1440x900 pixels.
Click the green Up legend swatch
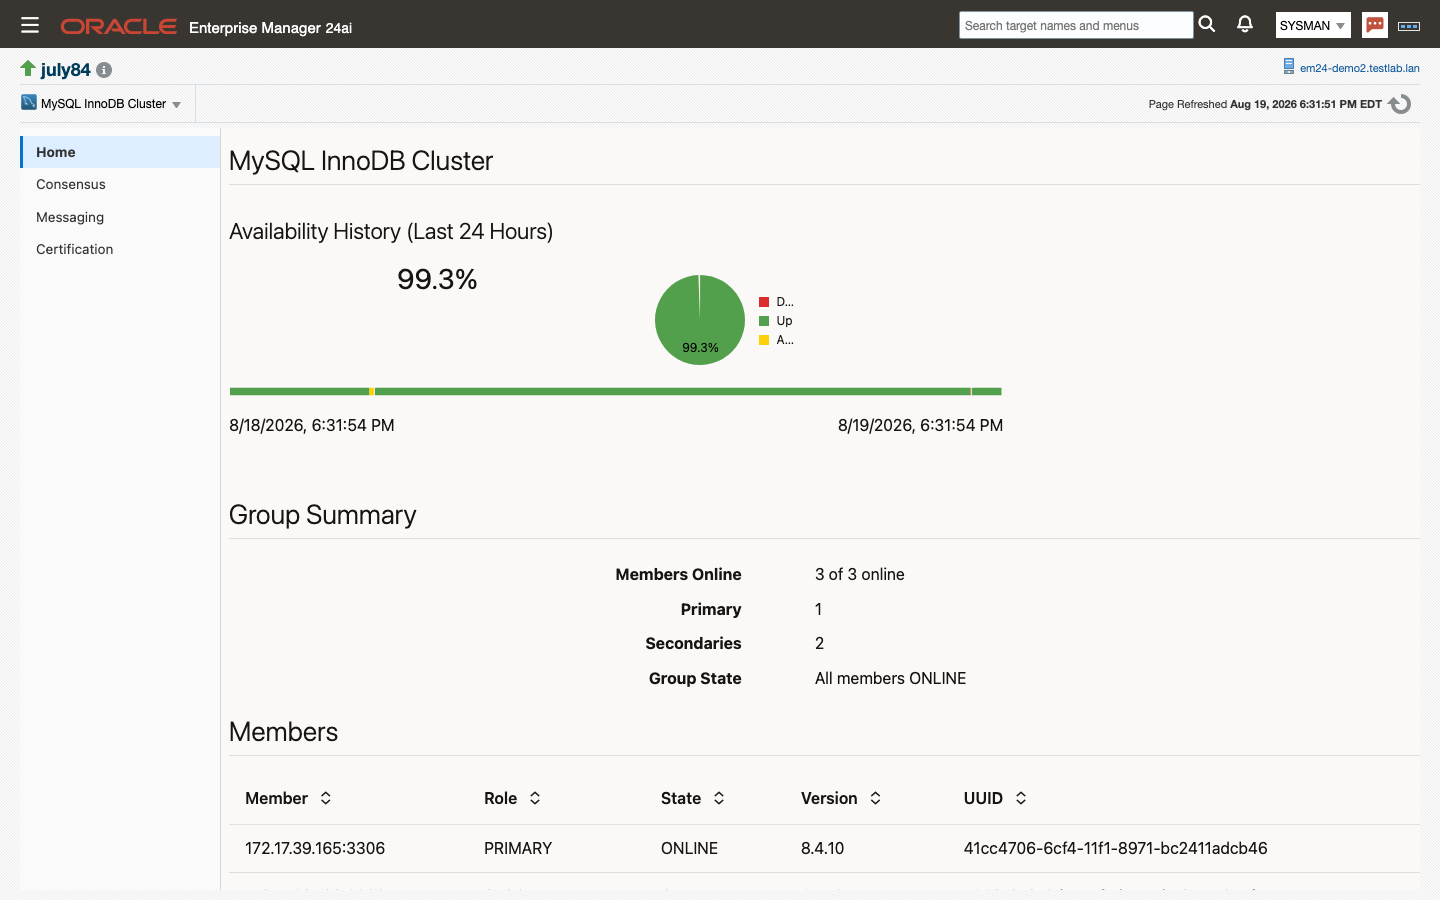(x=764, y=321)
